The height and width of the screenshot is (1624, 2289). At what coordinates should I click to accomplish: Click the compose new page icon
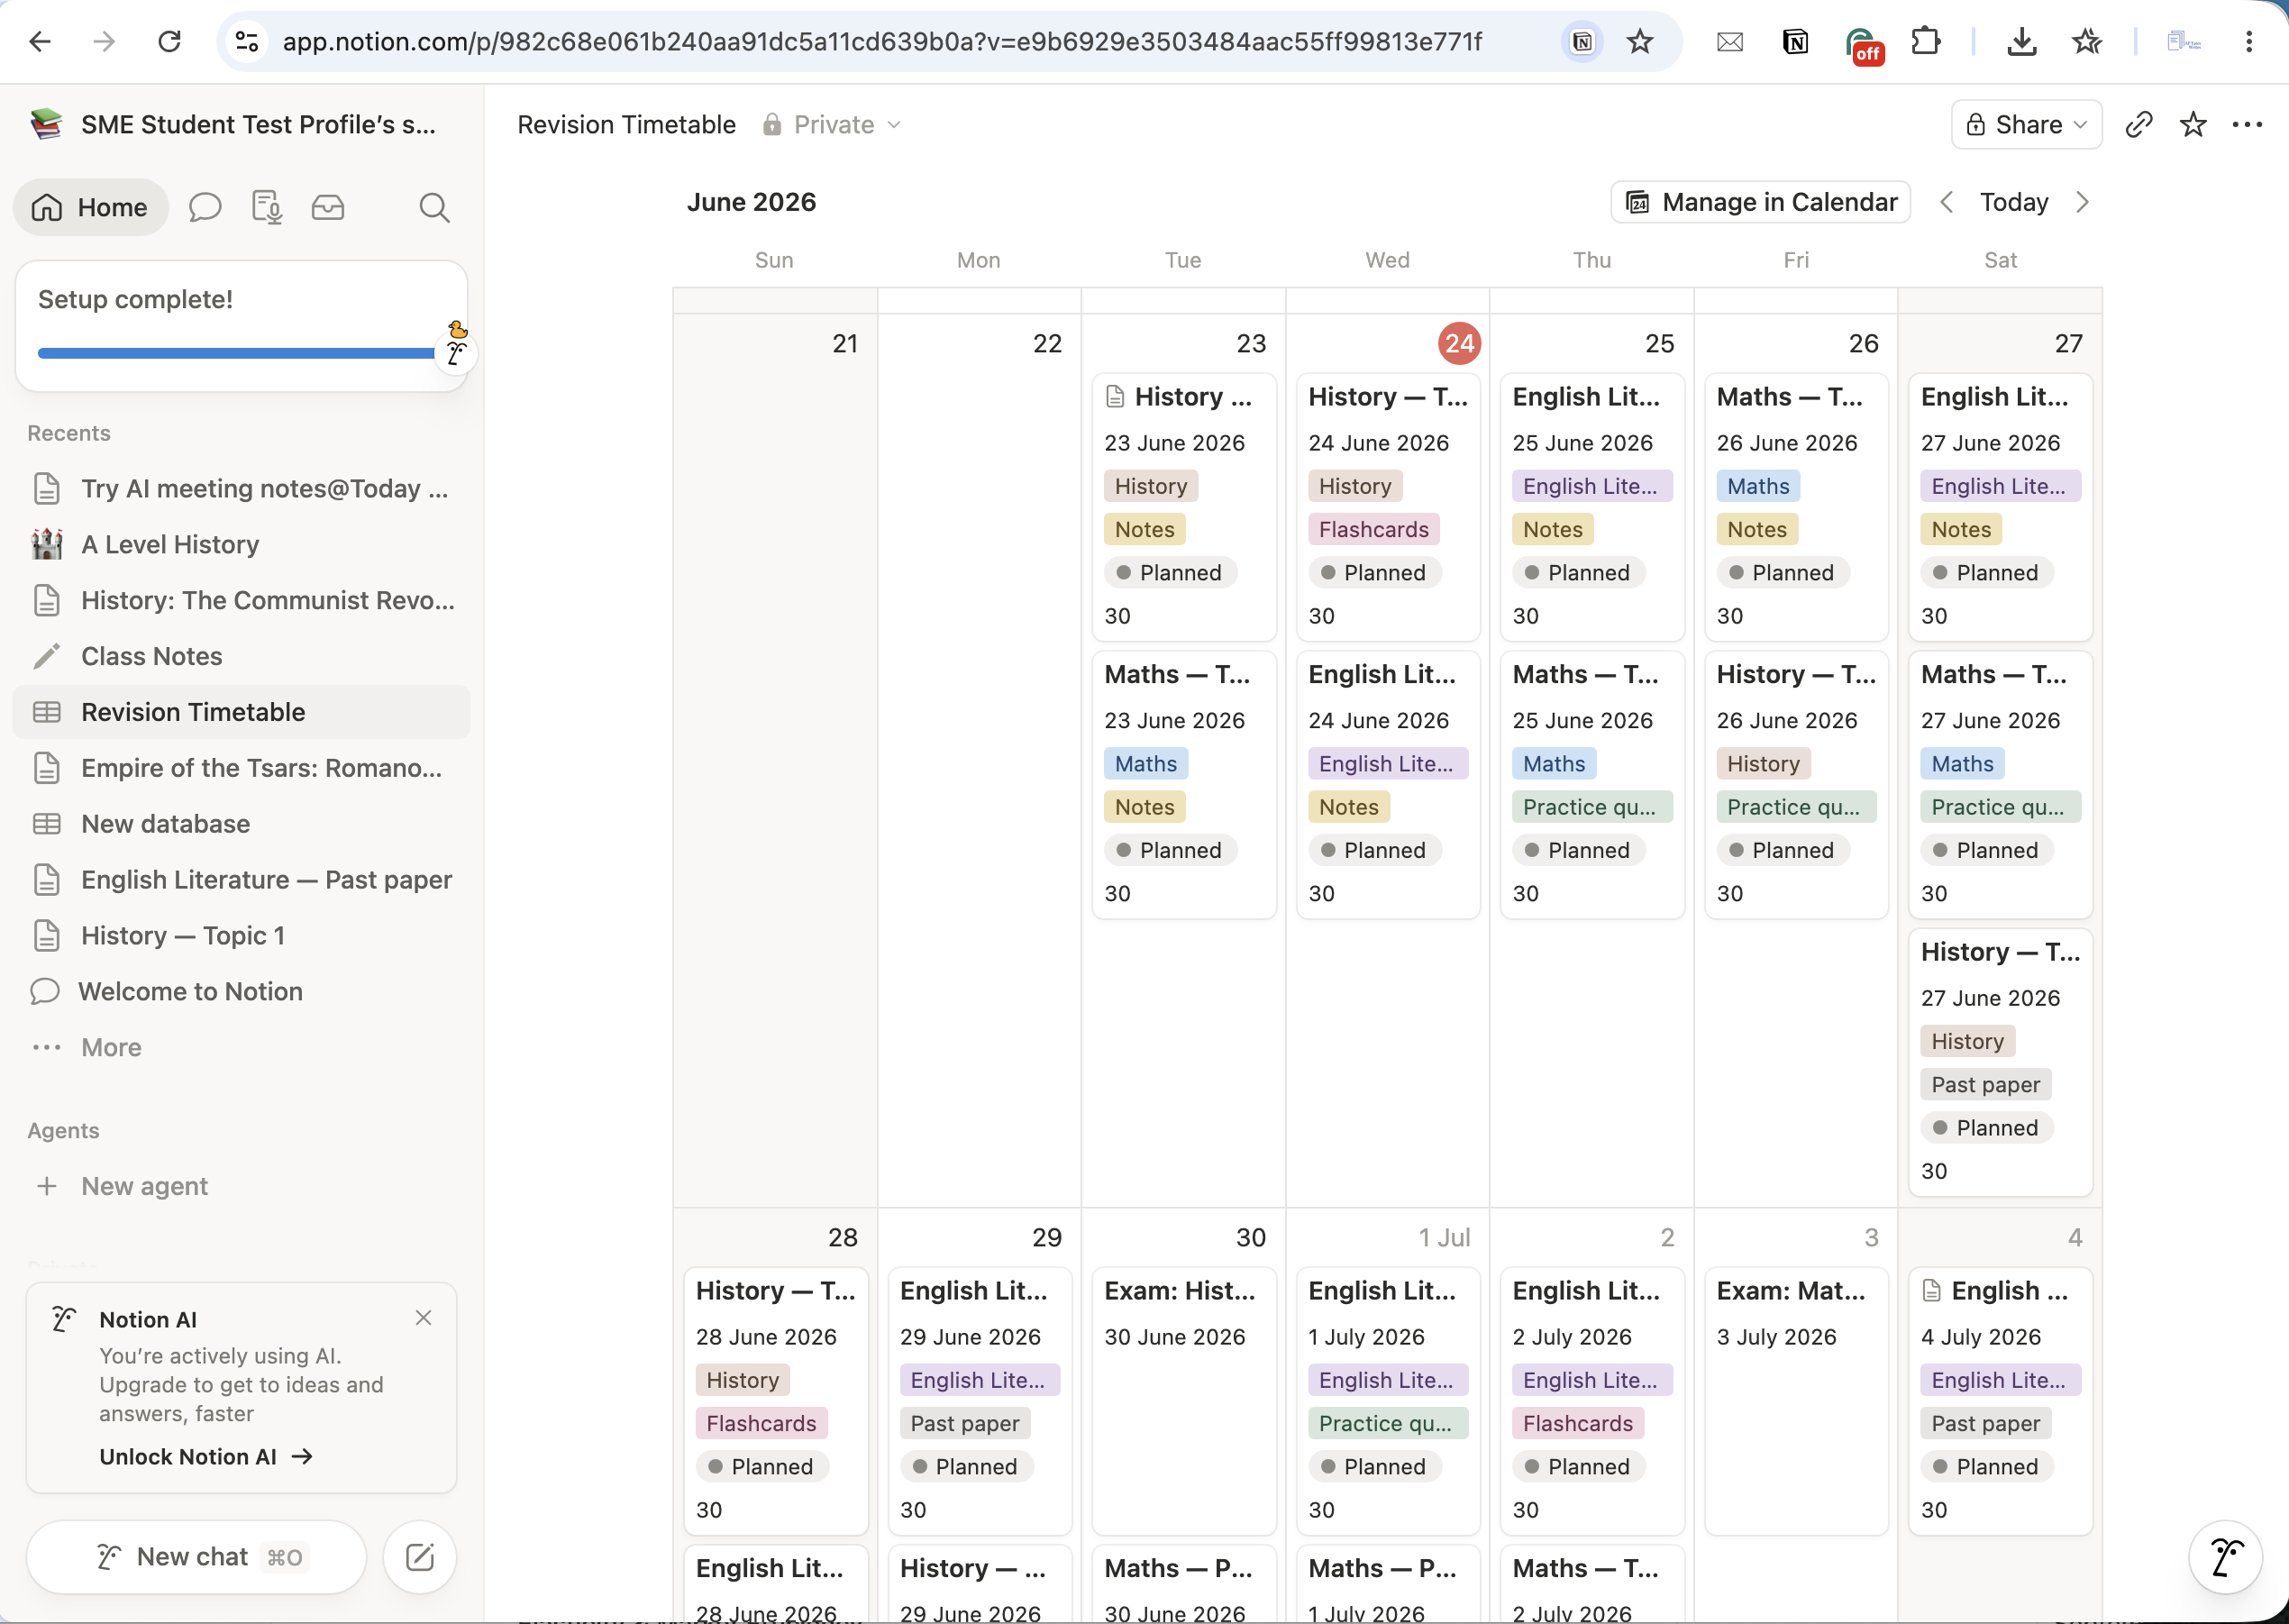[x=420, y=1557]
